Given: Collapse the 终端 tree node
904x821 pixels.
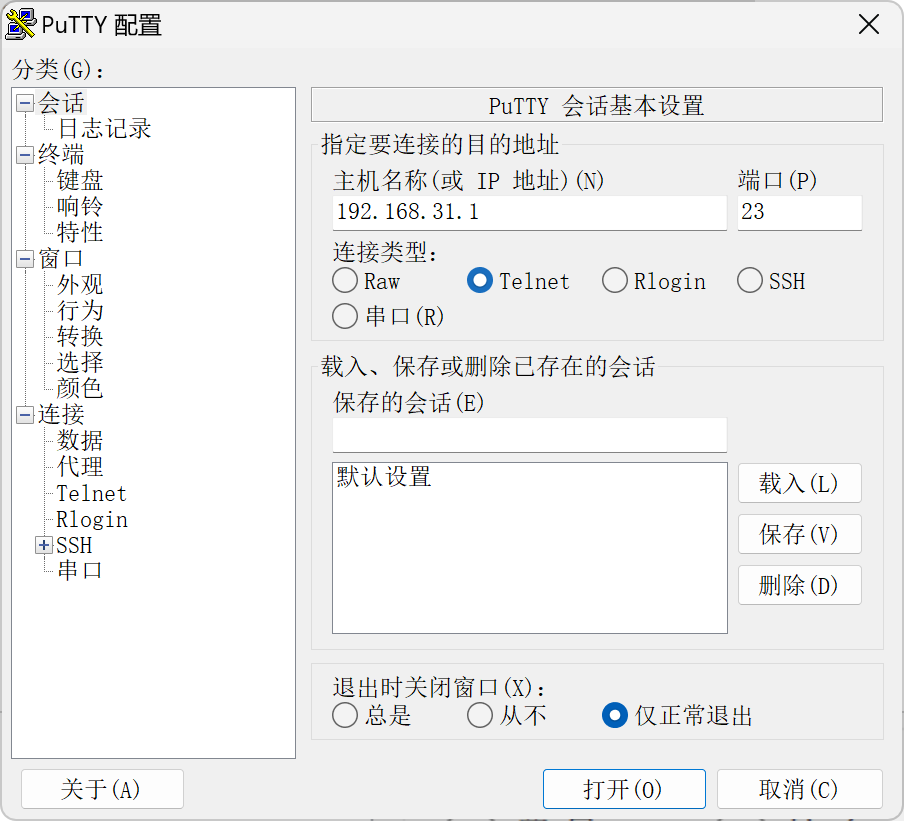Looking at the screenshot, I should (x=25, y=155).
